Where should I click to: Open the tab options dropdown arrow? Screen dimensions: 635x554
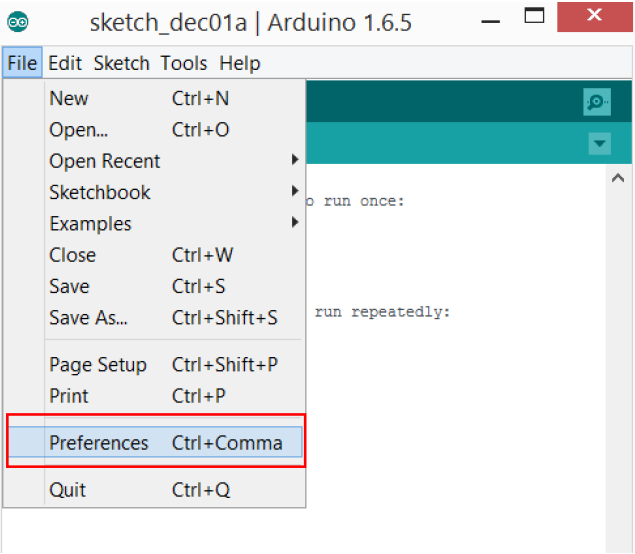tap(598, 144)
